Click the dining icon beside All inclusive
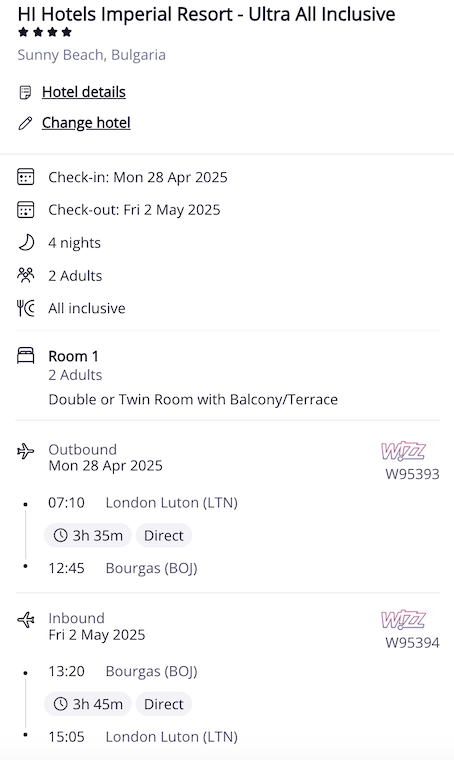This screenshot has height=760, width=454. 26,308
